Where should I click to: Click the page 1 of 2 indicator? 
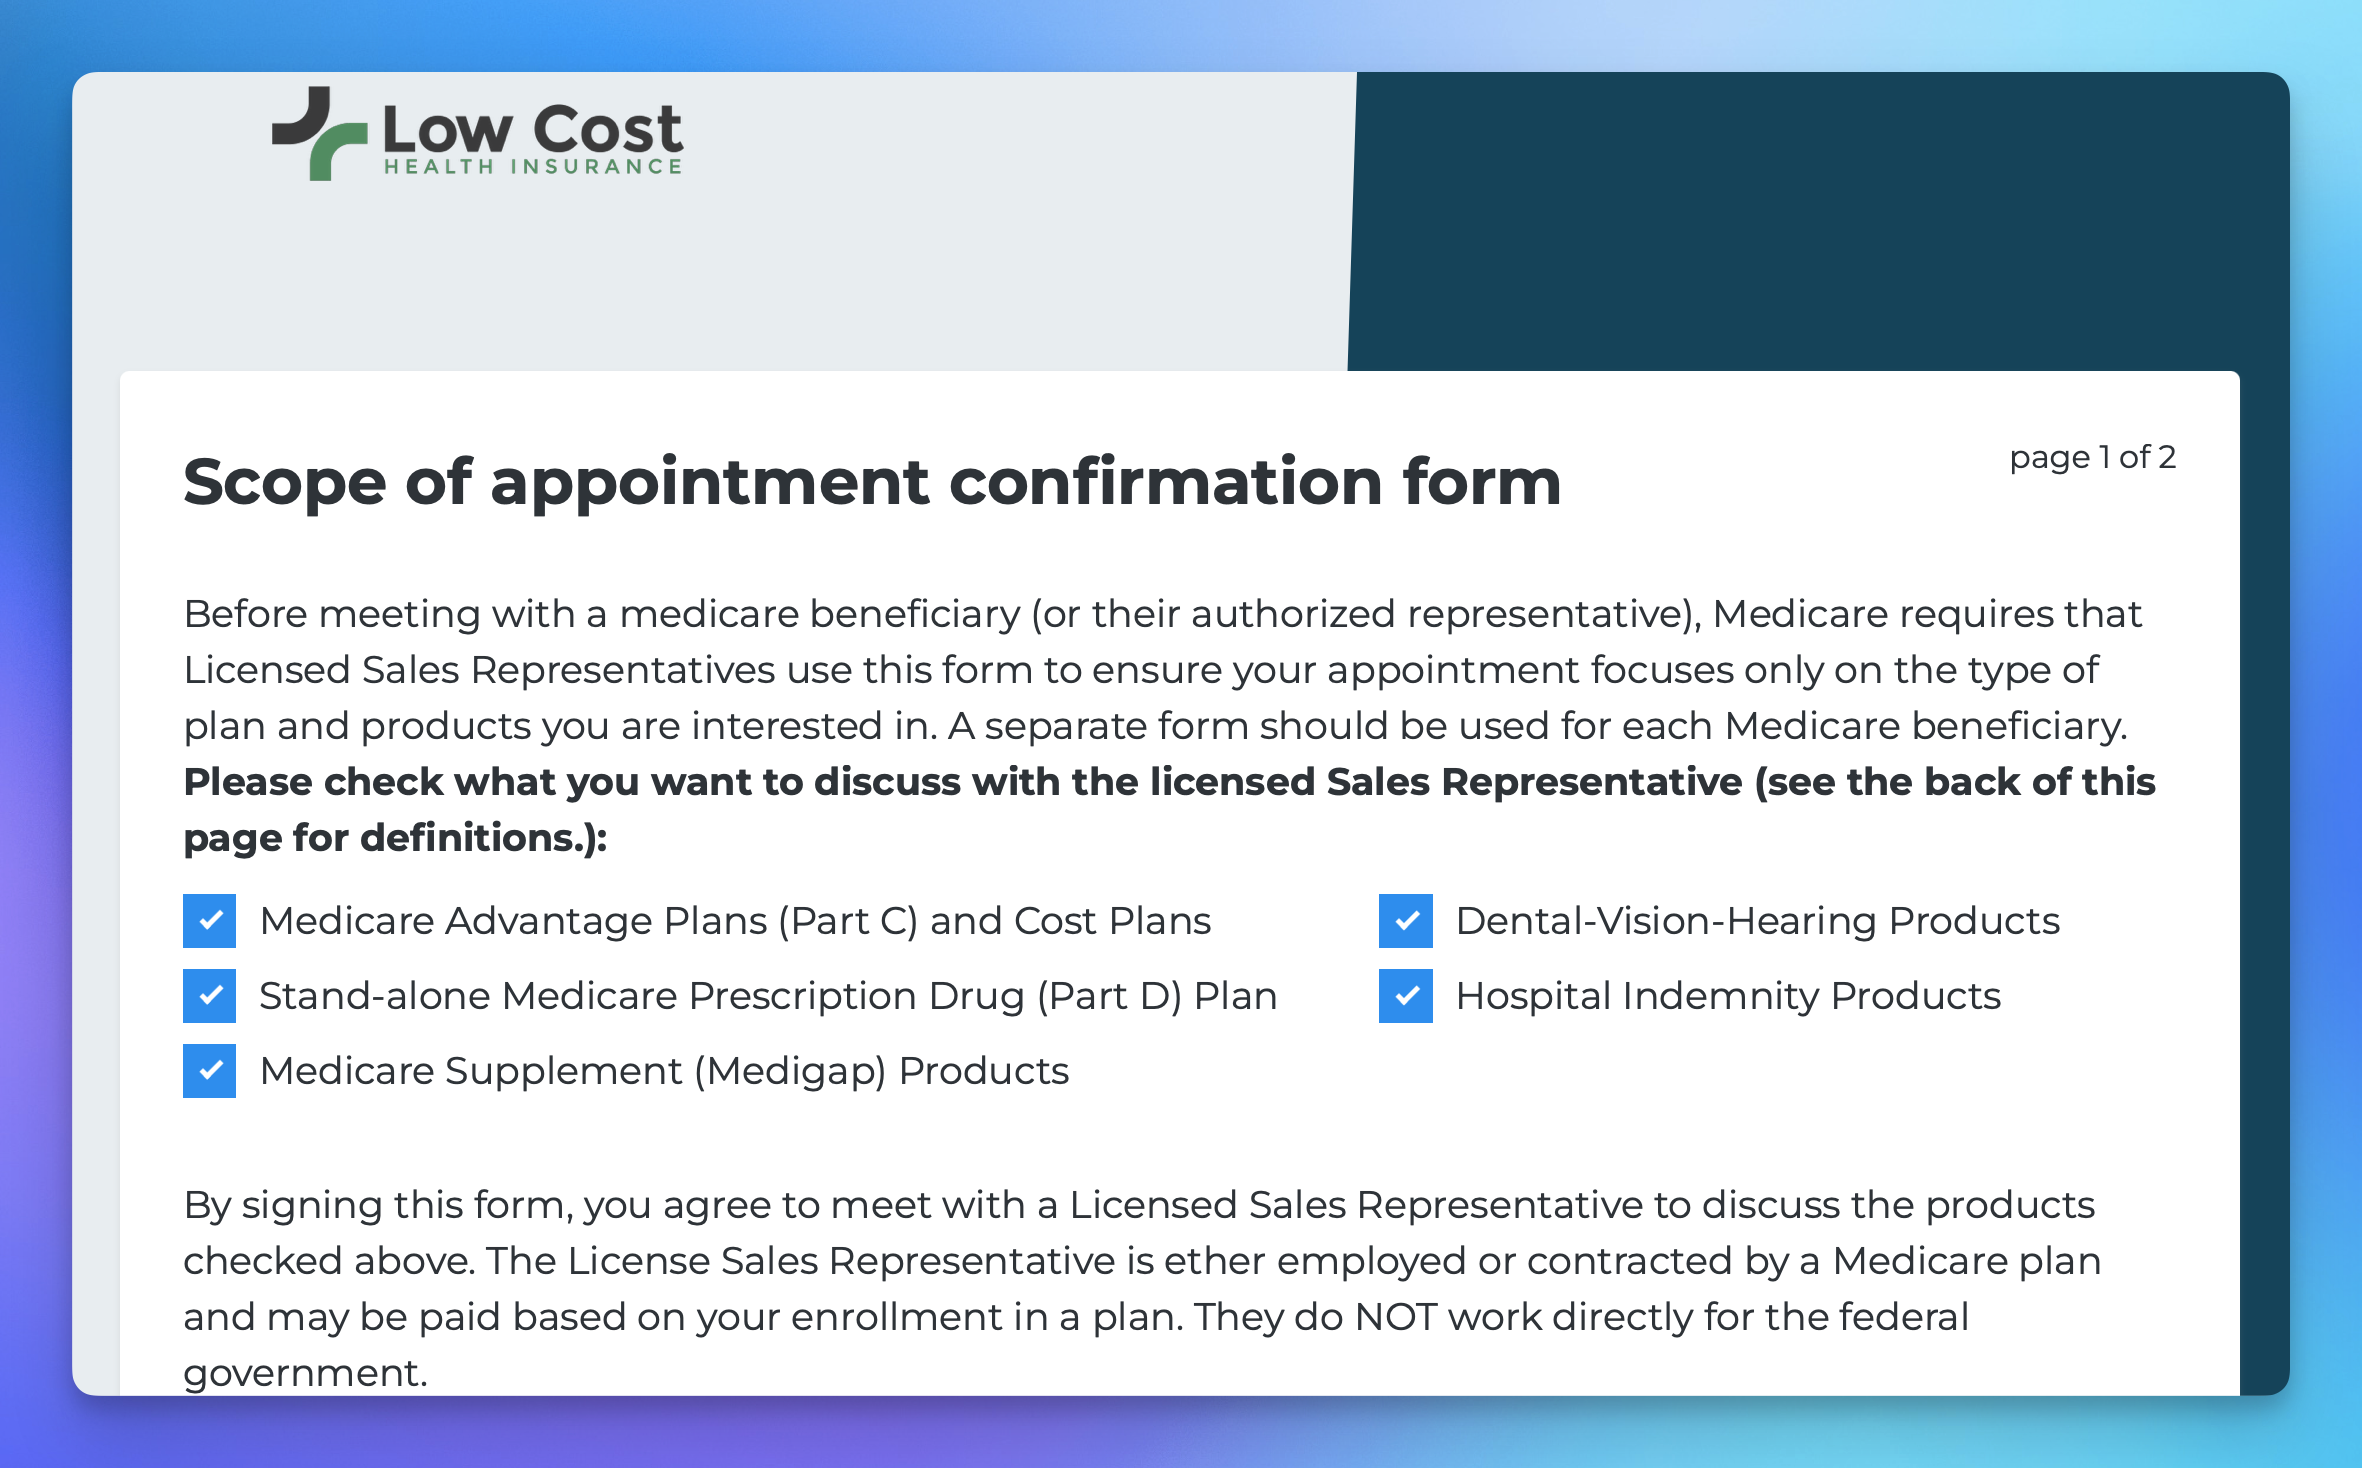tap(2092, 458)
